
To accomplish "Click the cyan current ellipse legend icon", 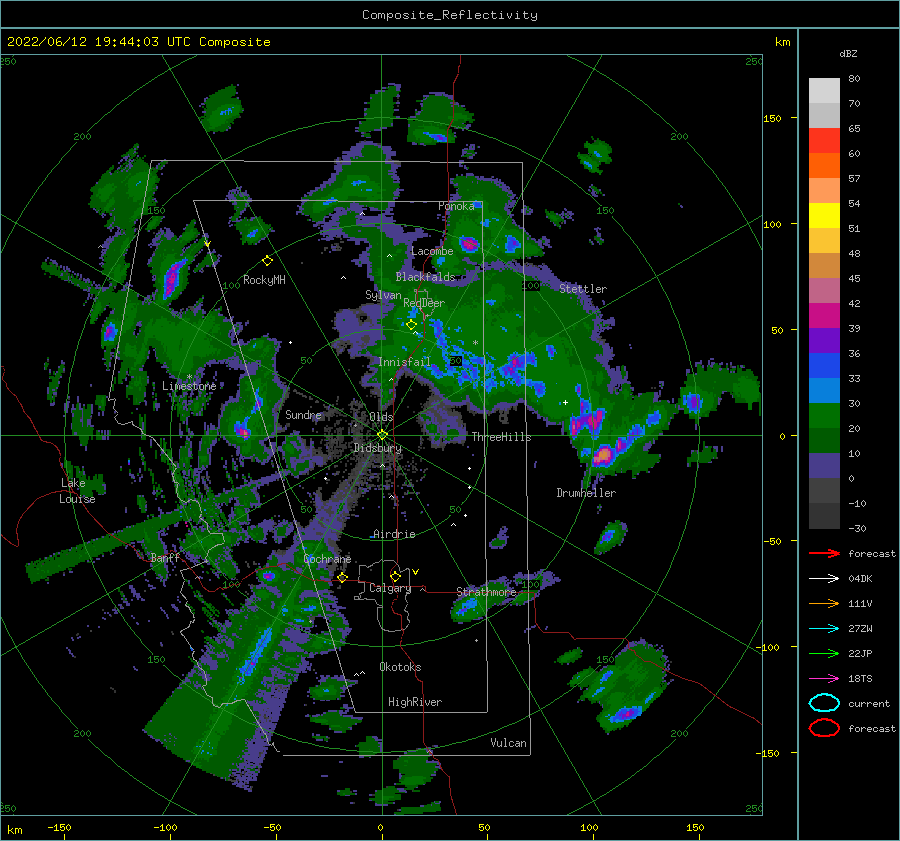I will (824, 703).
